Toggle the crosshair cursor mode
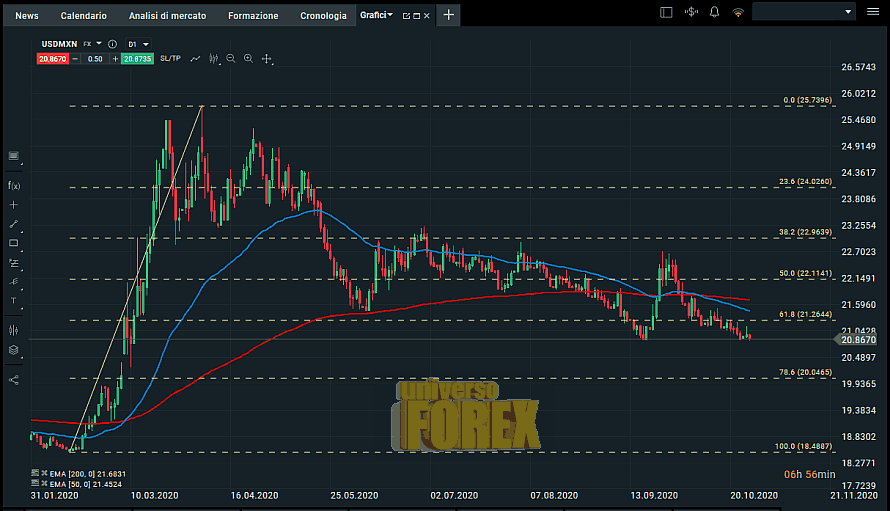The height and width of the screenshot is (511, 890). [x=267, y=59]
